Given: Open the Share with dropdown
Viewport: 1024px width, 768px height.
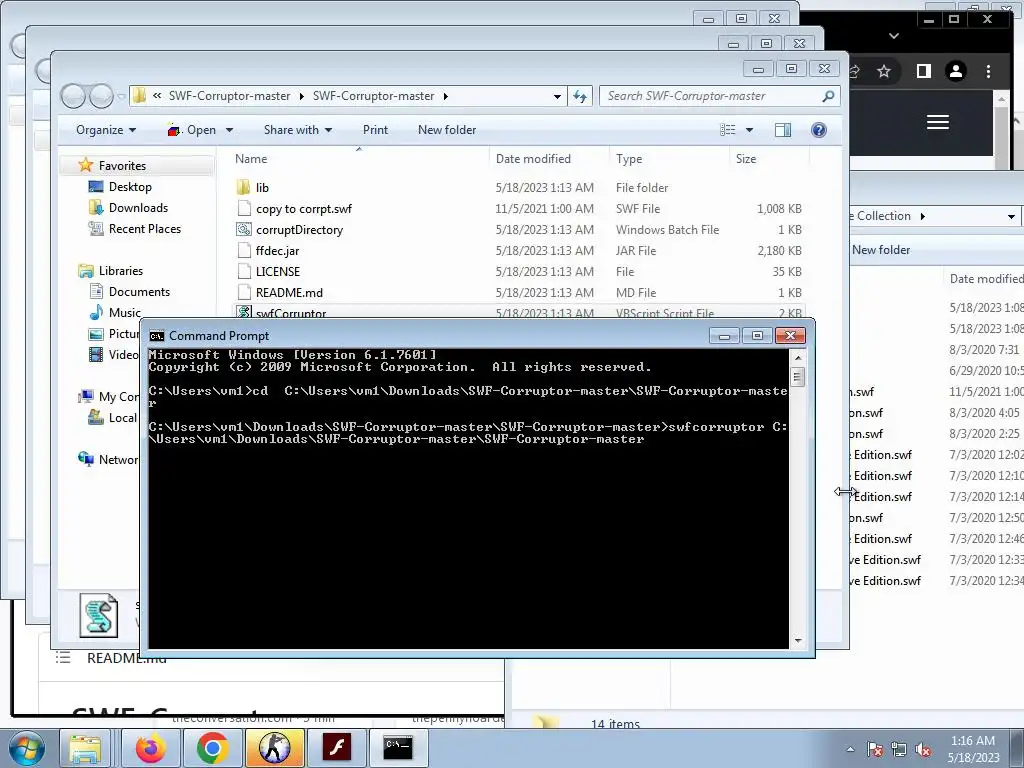Looking at the screenshot, I should click(298, 130).
